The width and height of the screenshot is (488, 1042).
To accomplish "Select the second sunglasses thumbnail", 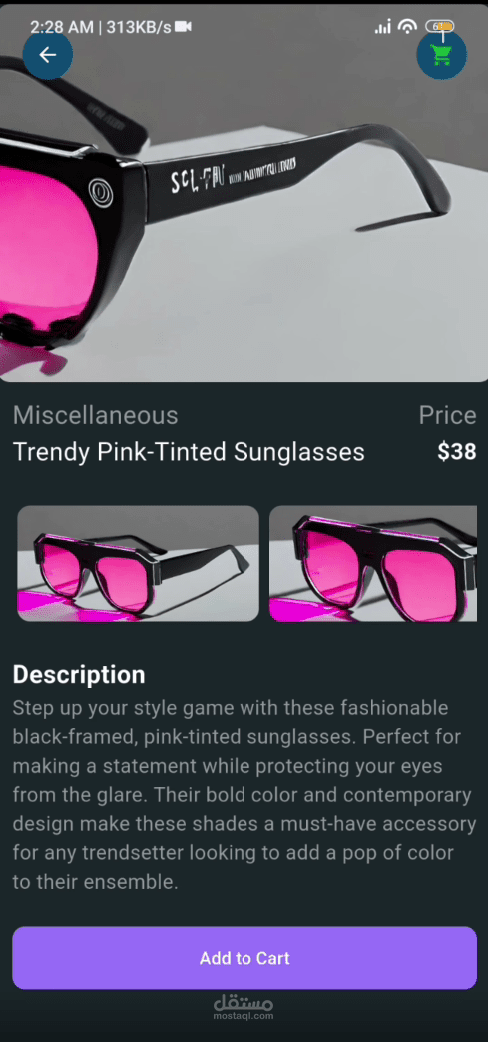I will tap(373, 564).
